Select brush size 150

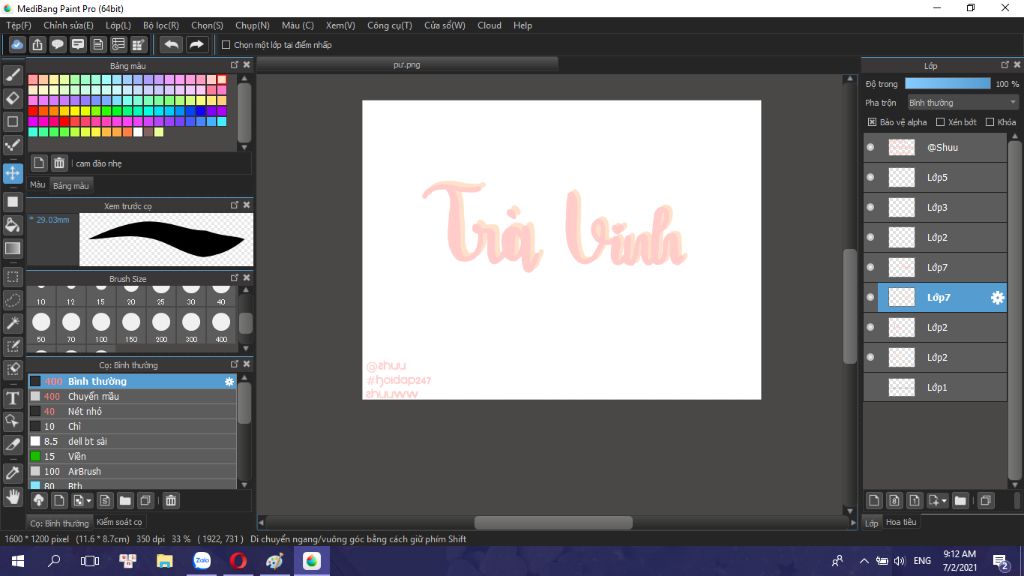tap(131, 327)
